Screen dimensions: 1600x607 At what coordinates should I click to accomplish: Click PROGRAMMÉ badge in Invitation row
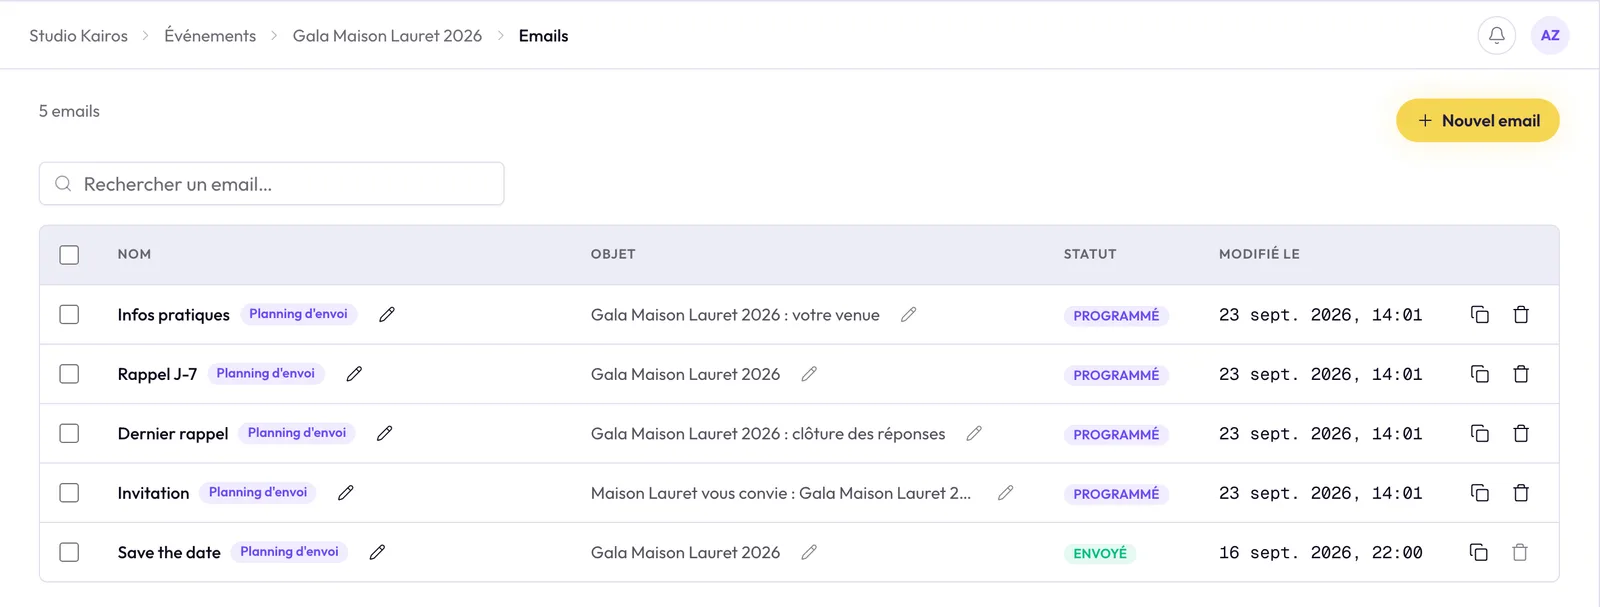coord(1116,494)
